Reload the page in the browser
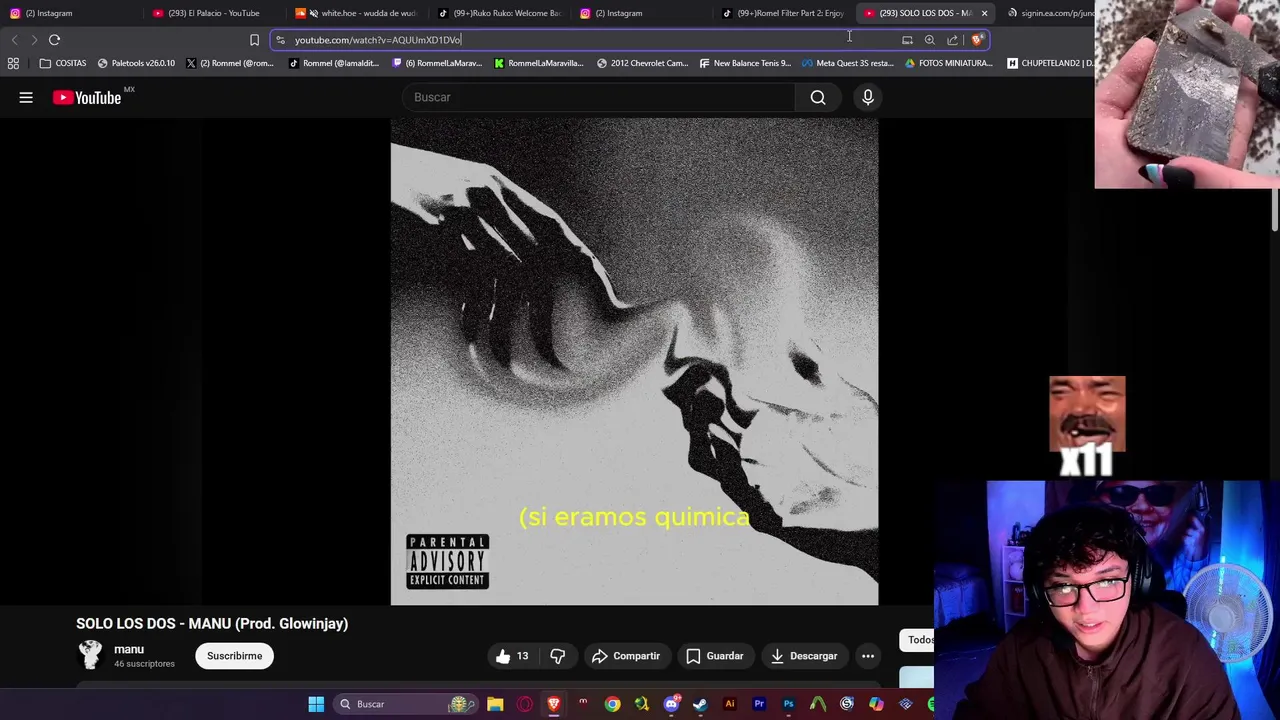Viewport: 1280px width, 720px height. point(54,40)
